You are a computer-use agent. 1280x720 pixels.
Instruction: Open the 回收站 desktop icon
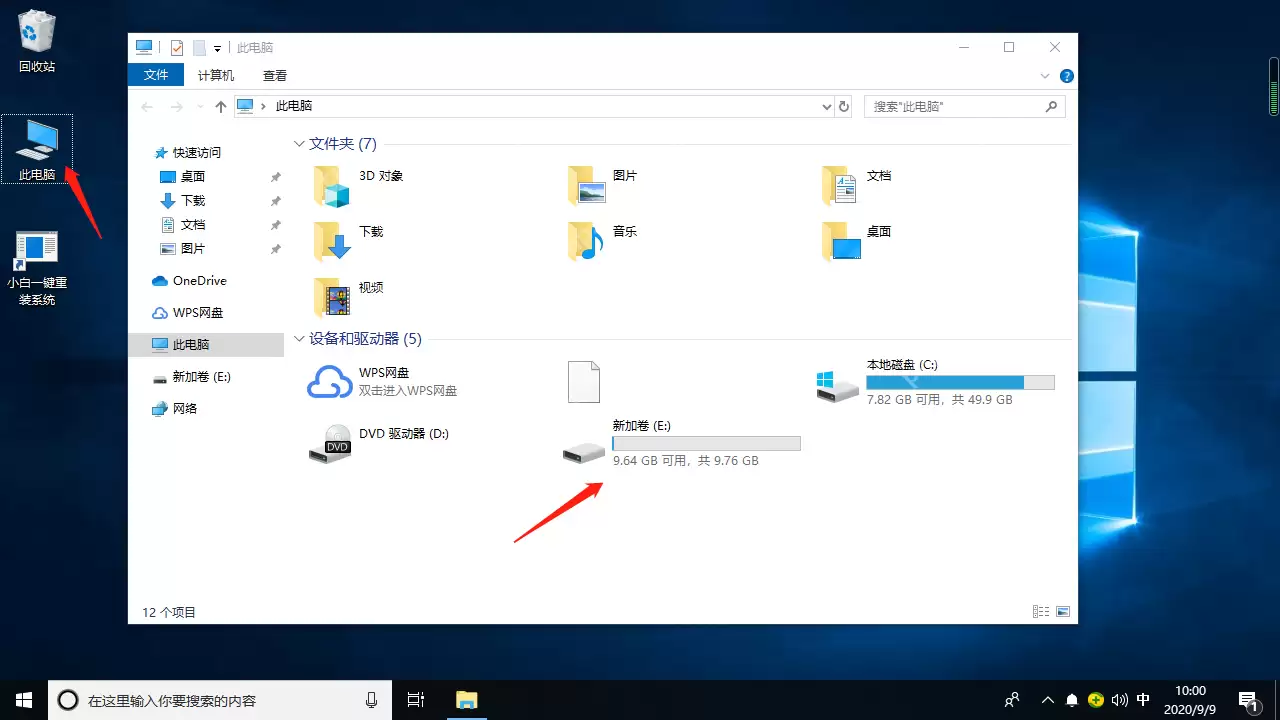click(36, 40)
